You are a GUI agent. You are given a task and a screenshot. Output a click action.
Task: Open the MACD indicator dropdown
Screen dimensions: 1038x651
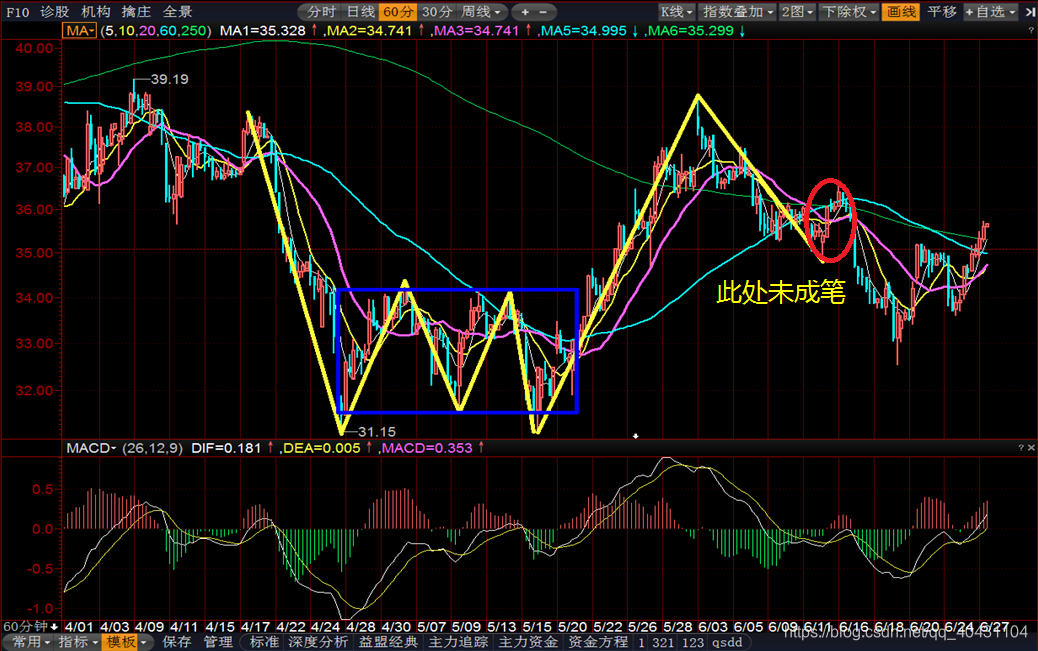pyautogui.click(x=91, y=448)
